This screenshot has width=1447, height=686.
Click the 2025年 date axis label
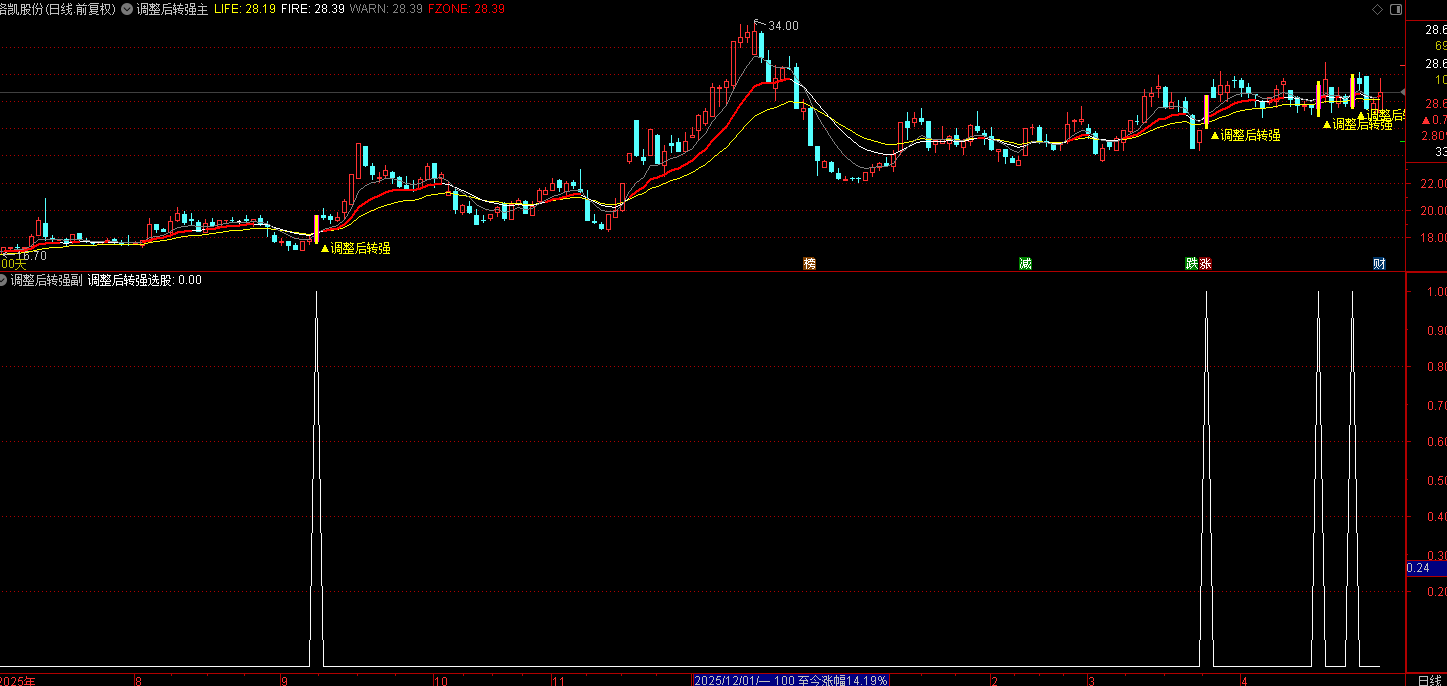(x=18, y=680)
